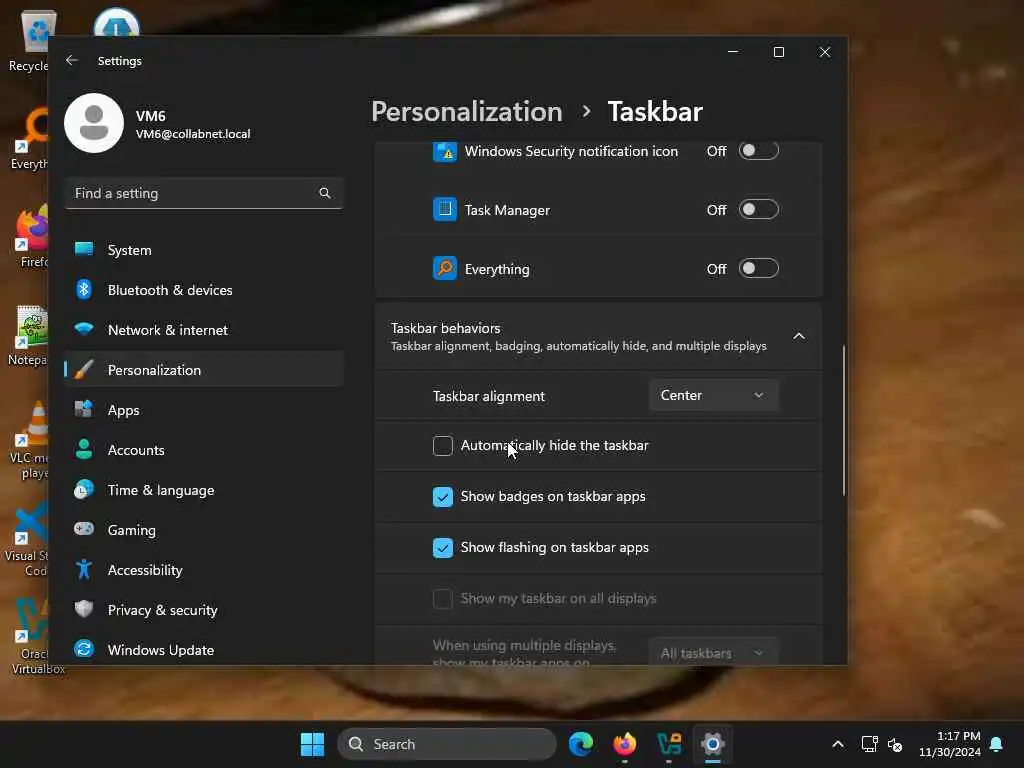Screen dimensions: 1024x768
Task: Select the Everything desktop shortcut
Action: [29, 138]
